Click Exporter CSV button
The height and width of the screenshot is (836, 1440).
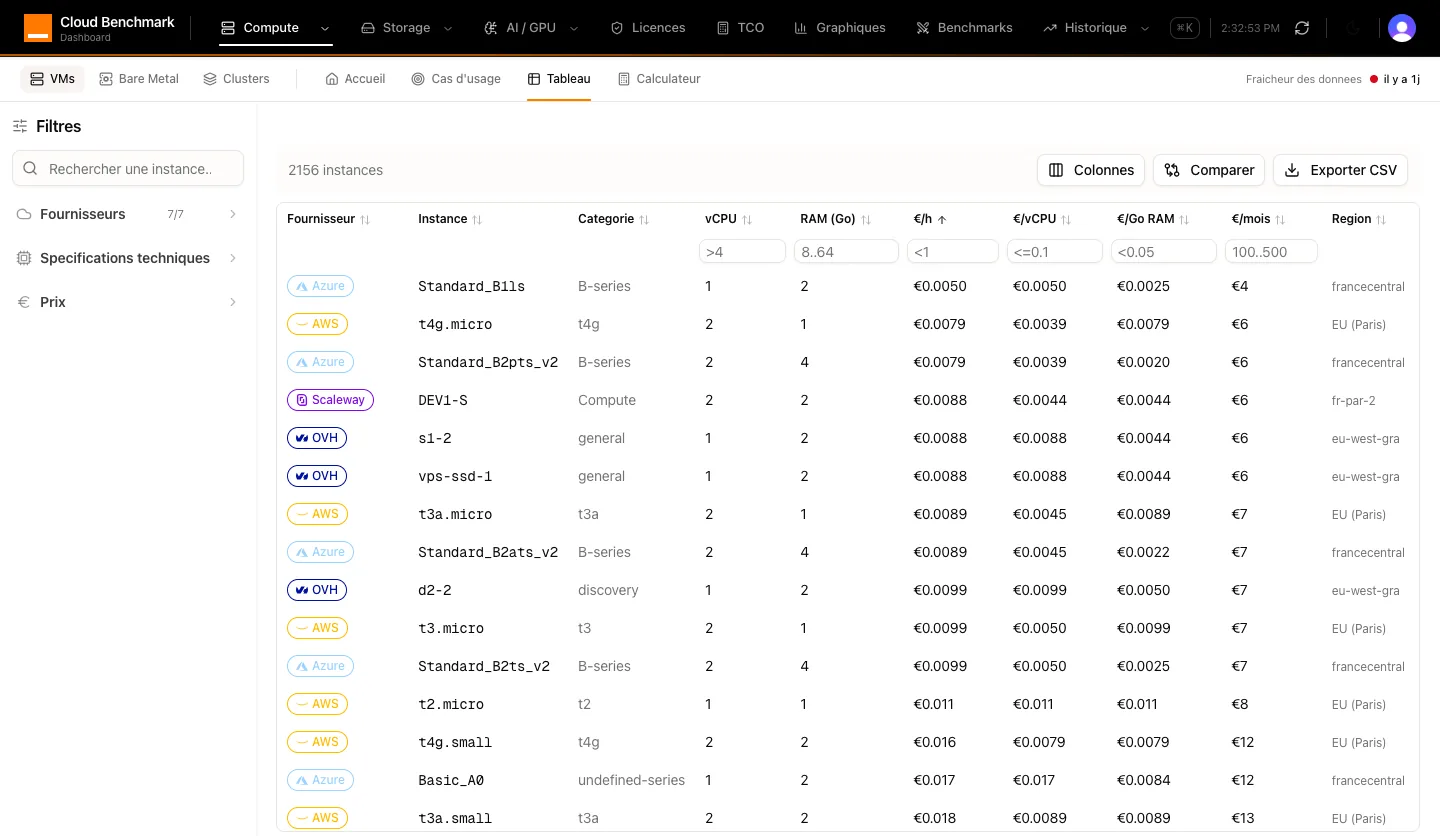point(1340,170)
